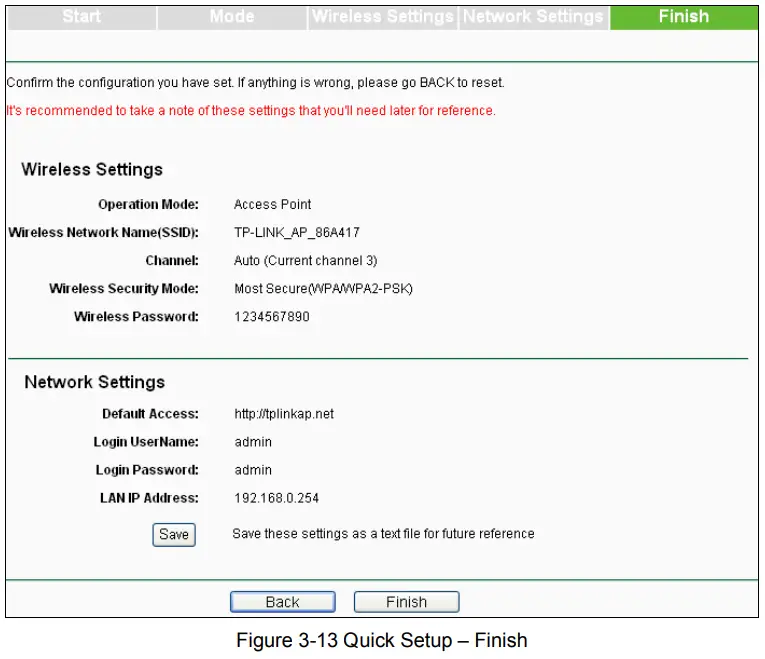
Task: Click the wireless password value 1234567890
Action: pyautogui.click(x=272, y=317)
